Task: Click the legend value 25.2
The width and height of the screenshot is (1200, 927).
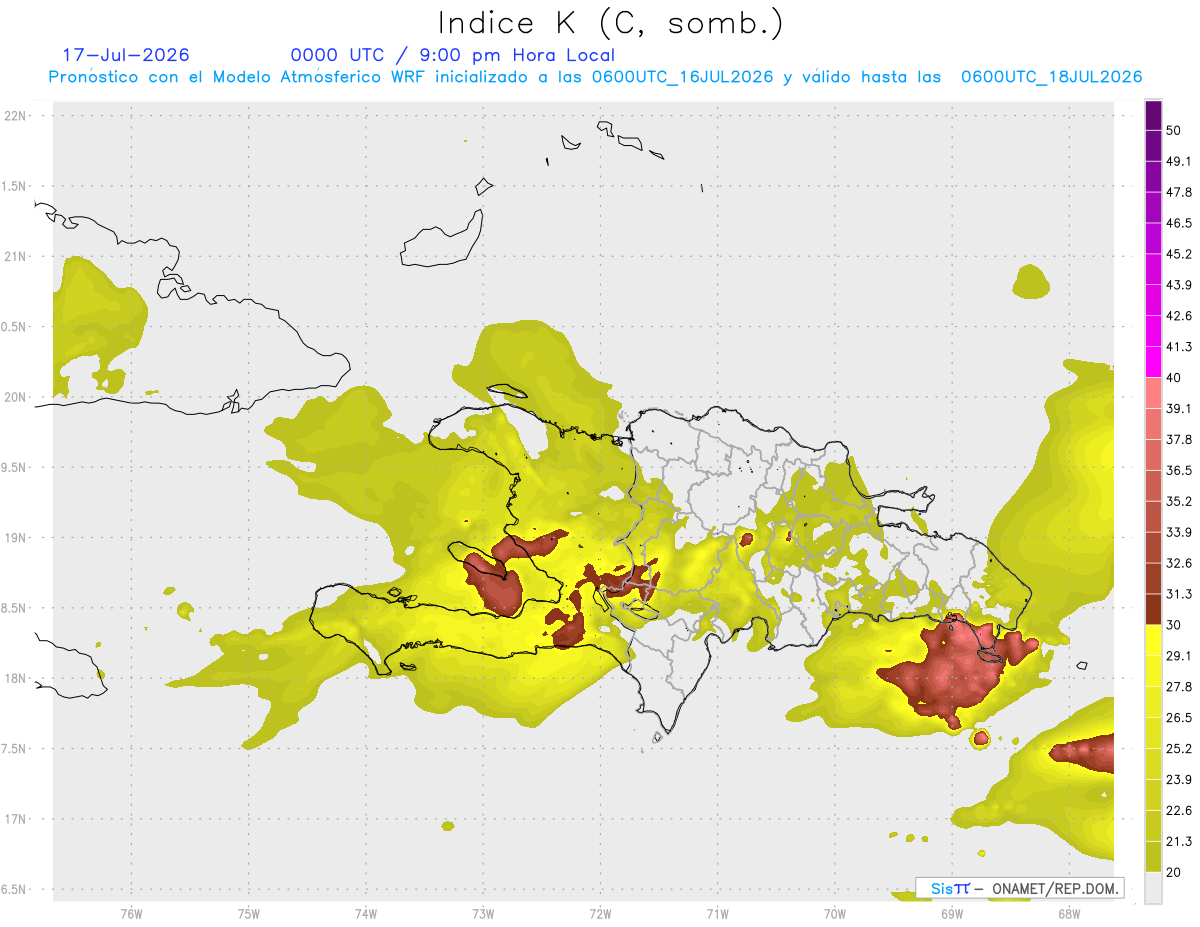Action: (x=1179, y=749)
